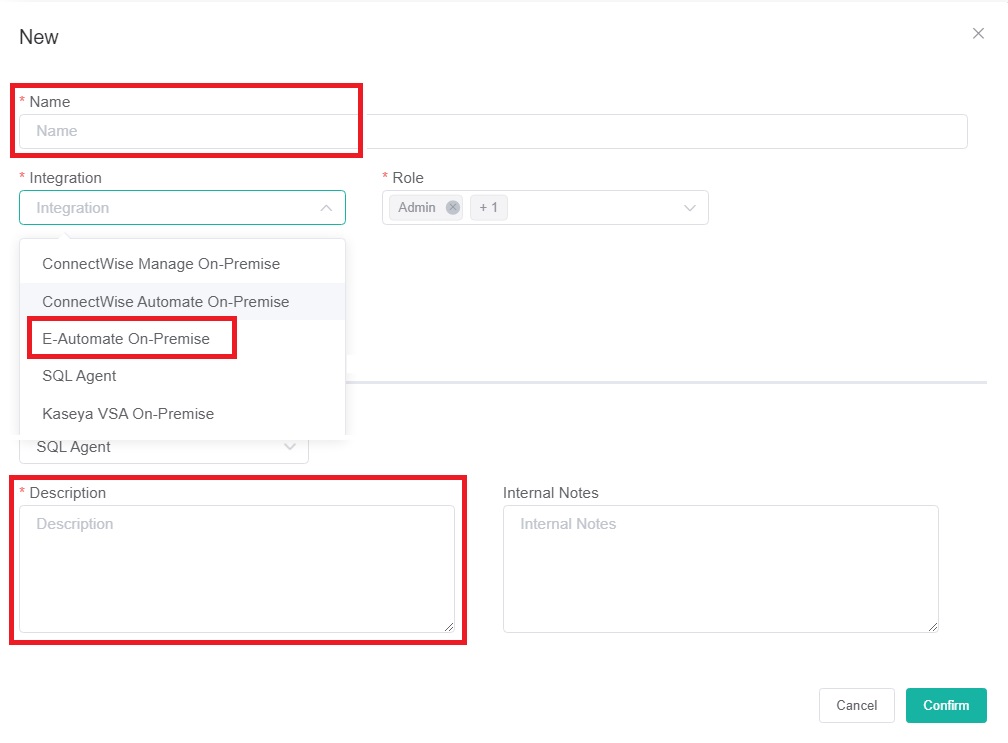Collapse the Integration dropdown using its arrow
Screen dimensions: 1008x743
[x=326, y=208]
